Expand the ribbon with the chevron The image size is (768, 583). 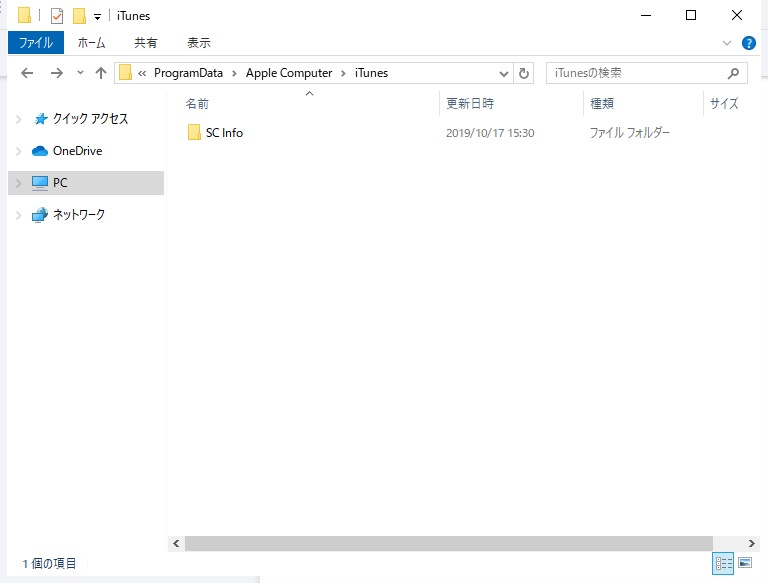[x=727, y=43]
